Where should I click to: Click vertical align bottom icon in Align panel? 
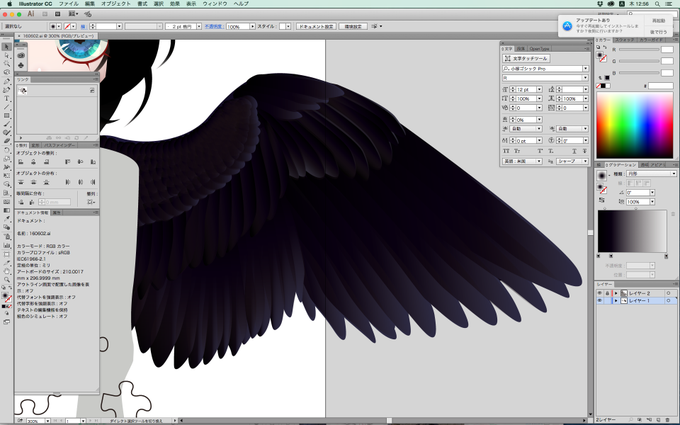tap(93, 162)
